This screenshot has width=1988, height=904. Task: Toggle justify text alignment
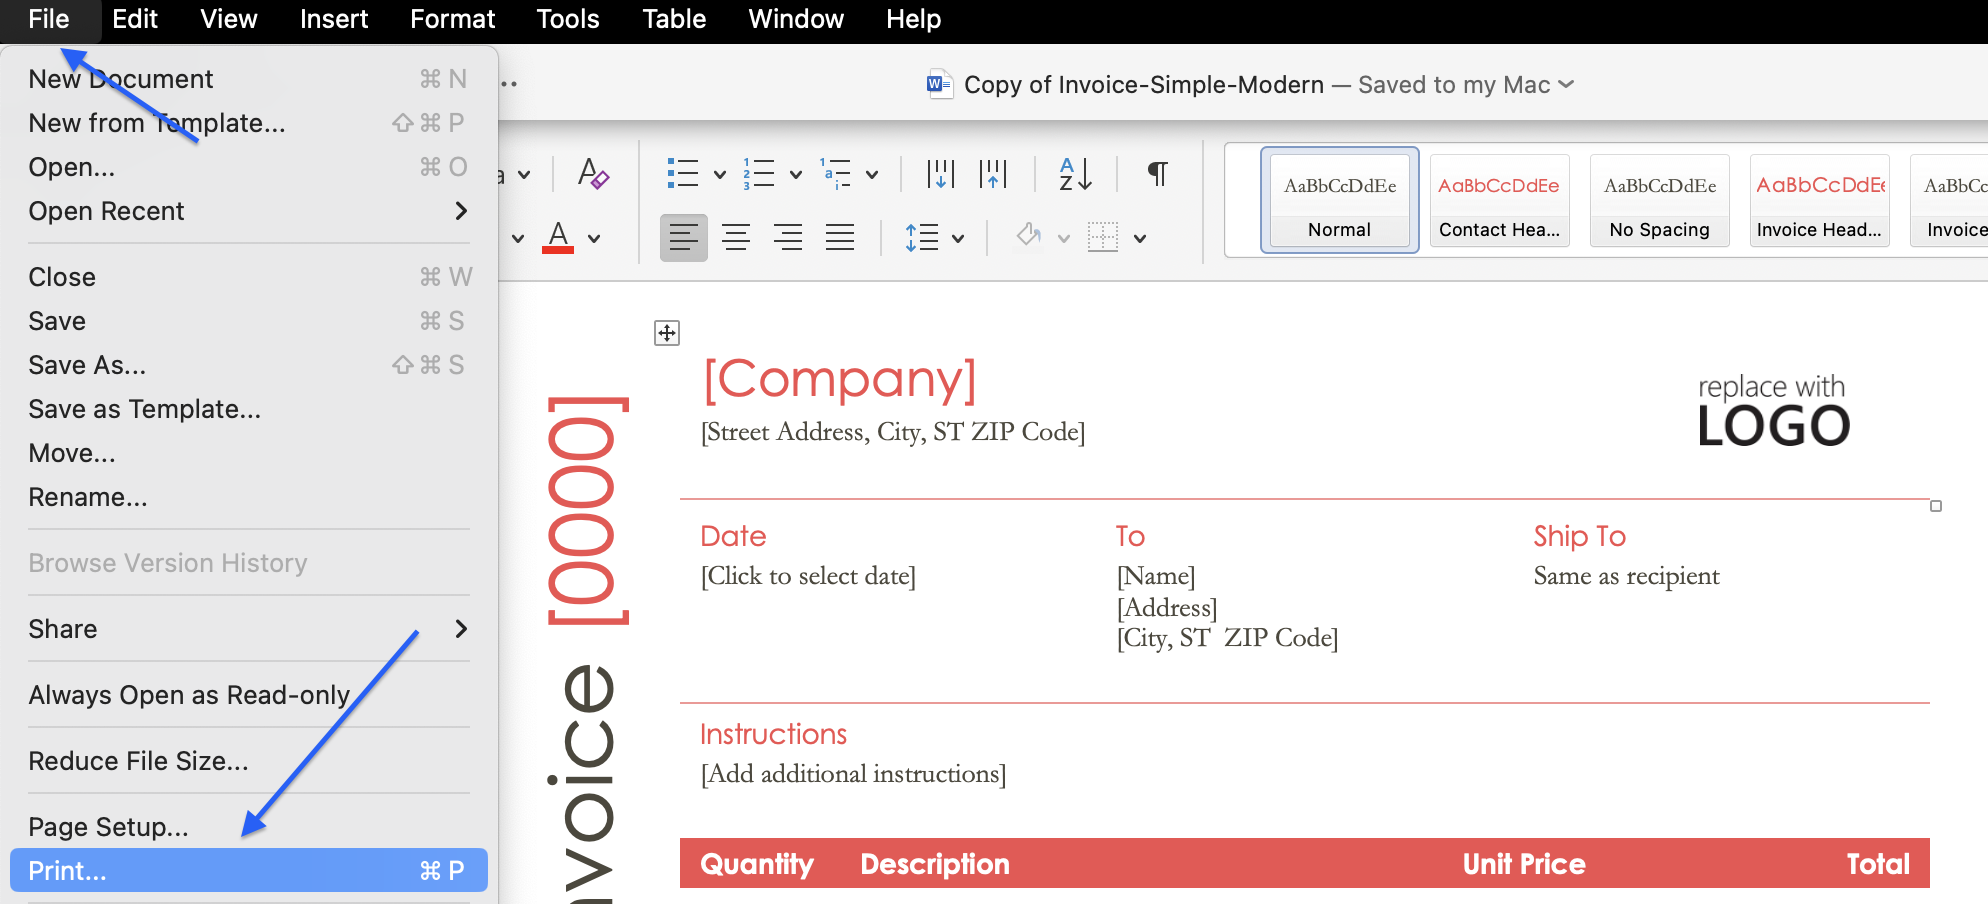click(840, 238)
